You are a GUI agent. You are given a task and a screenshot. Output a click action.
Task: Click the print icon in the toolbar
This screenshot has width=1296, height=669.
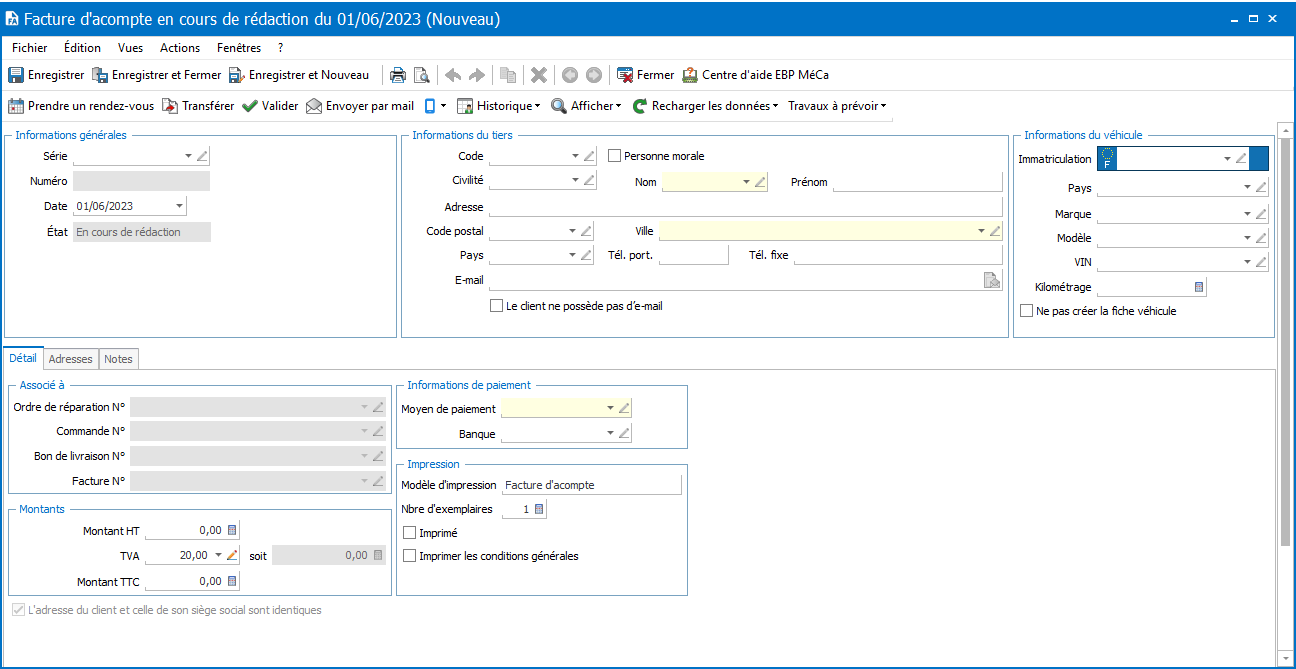coord(398,75)
